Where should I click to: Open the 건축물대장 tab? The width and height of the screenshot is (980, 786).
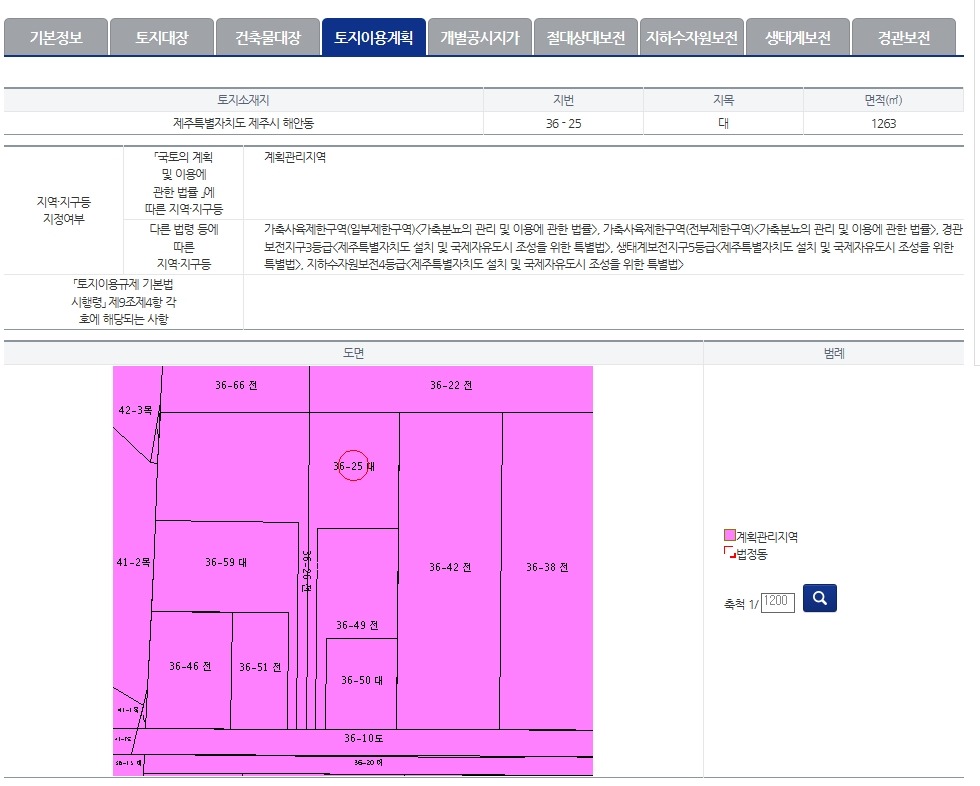[268, 37]
